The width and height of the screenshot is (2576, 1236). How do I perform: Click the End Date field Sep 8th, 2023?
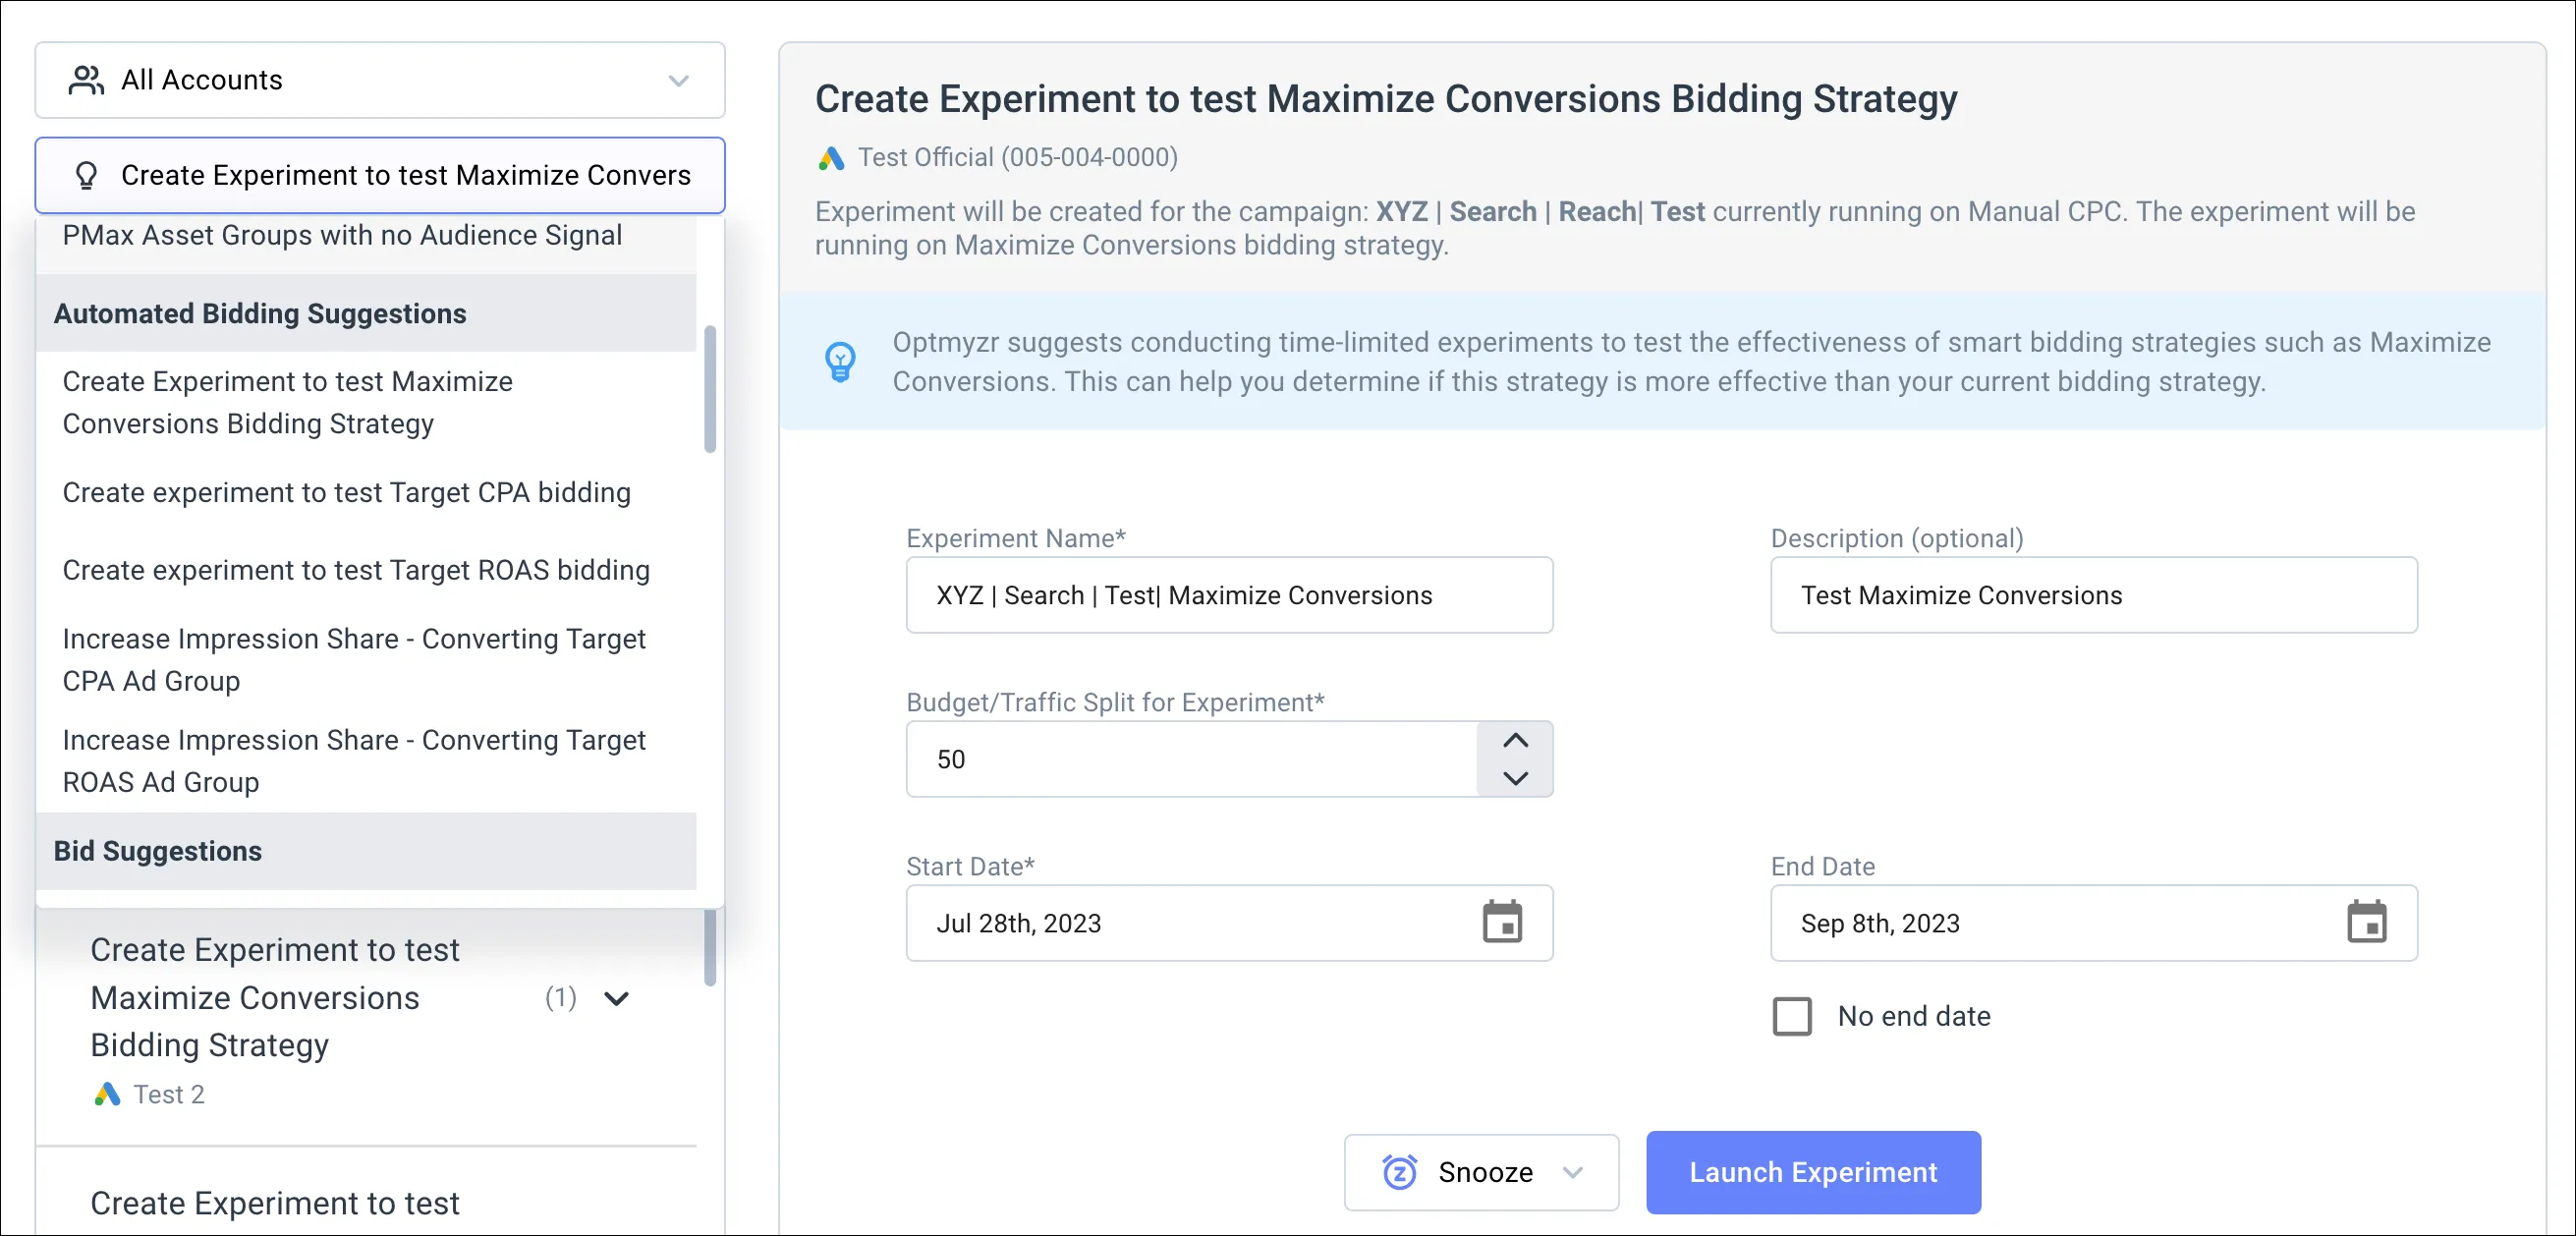2093,923
